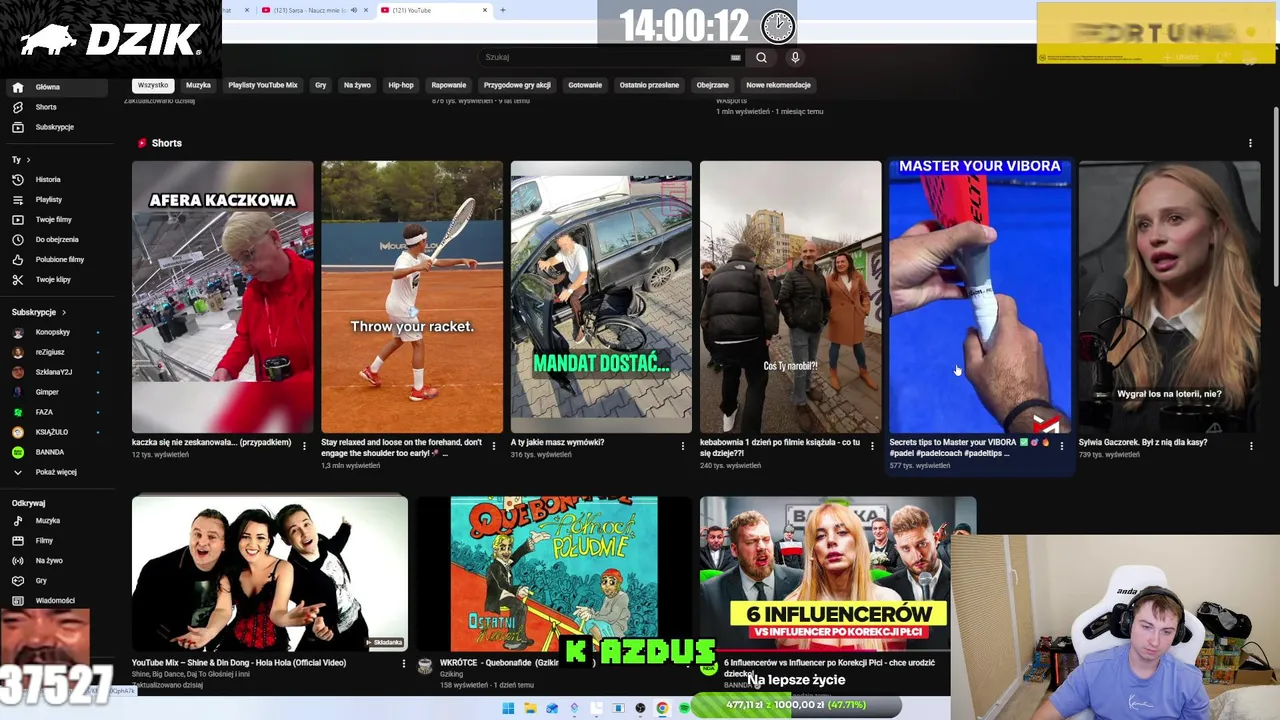Select the Hip-hop filter chip

tap(401, 85)
